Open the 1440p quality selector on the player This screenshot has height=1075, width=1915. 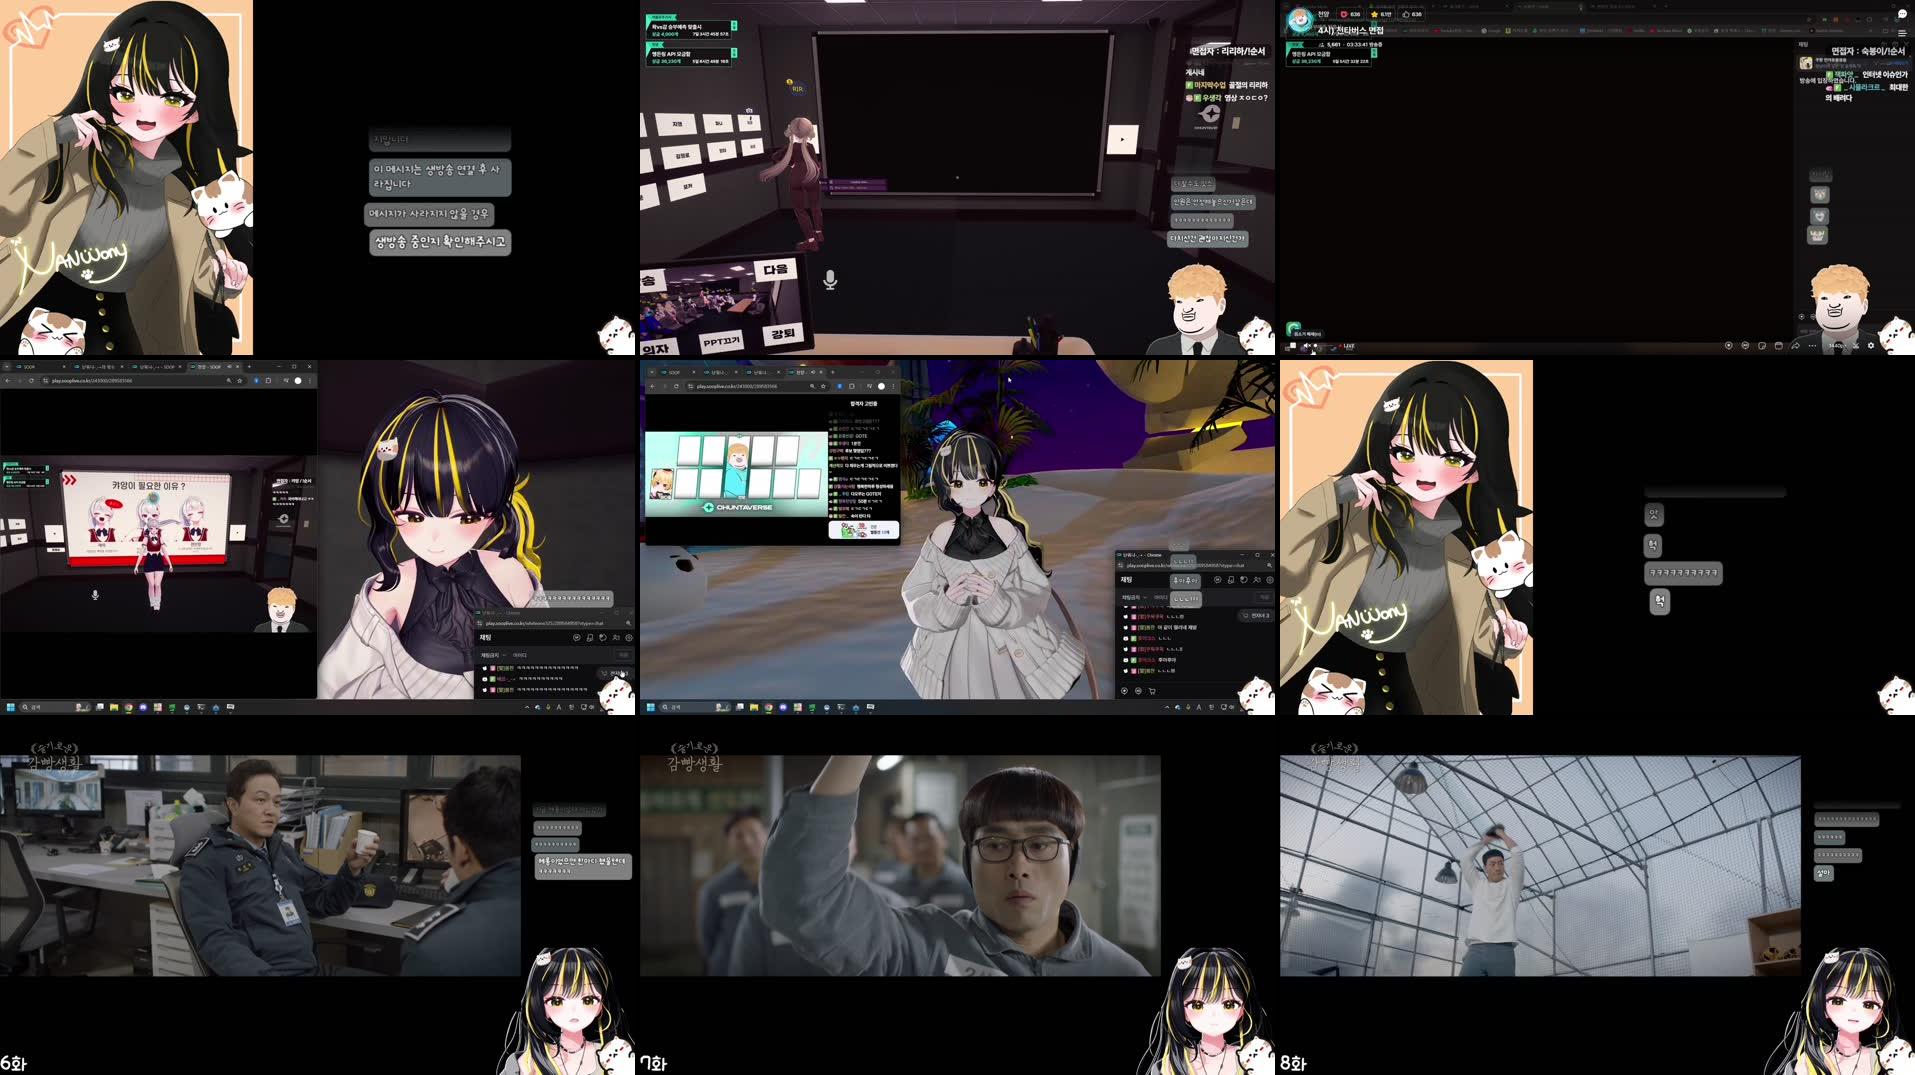tap(1838, 346)
